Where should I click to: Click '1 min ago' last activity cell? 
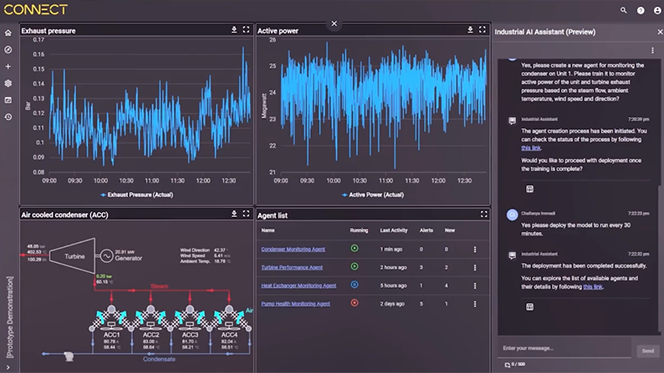pyautogui.click(x=391, y=250)
